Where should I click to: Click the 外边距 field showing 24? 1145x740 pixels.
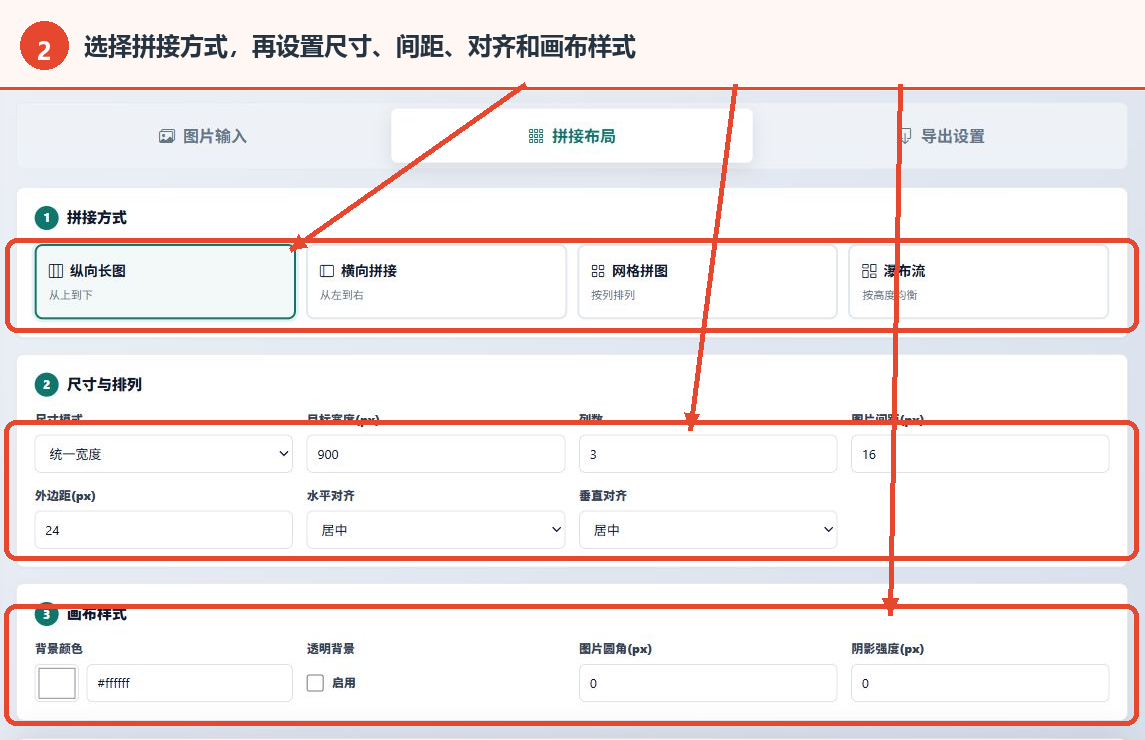(164, 530)
